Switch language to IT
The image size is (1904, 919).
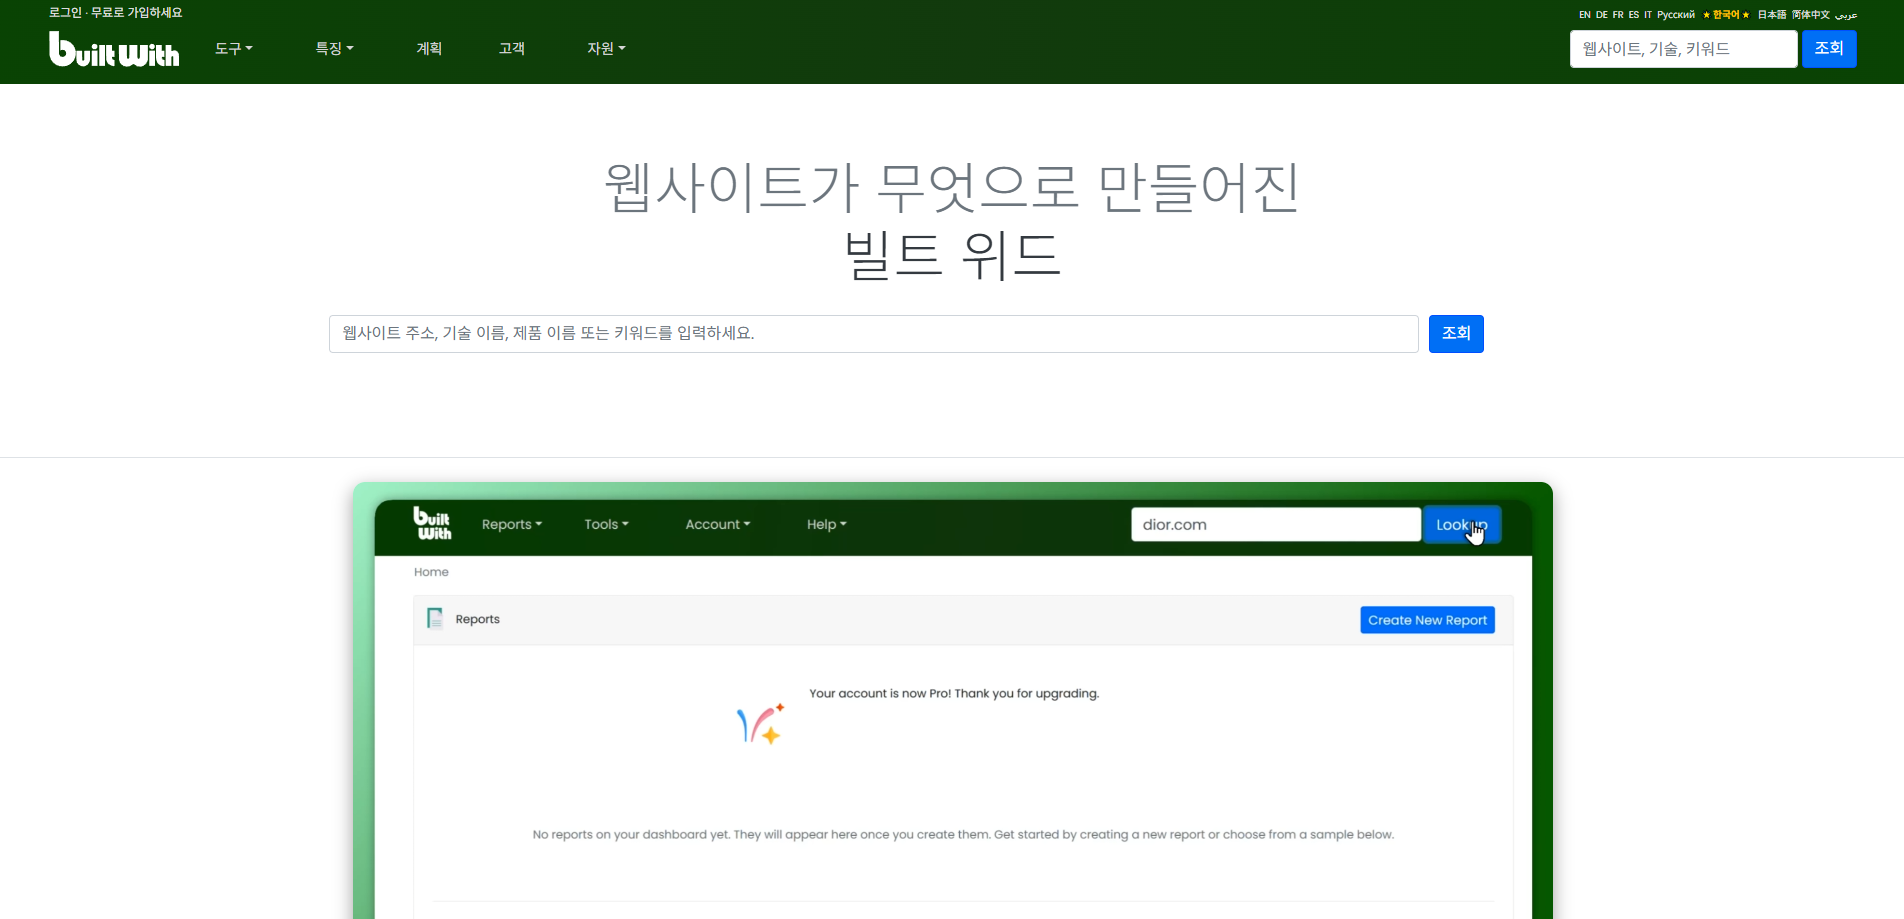tap(1648, 15)
